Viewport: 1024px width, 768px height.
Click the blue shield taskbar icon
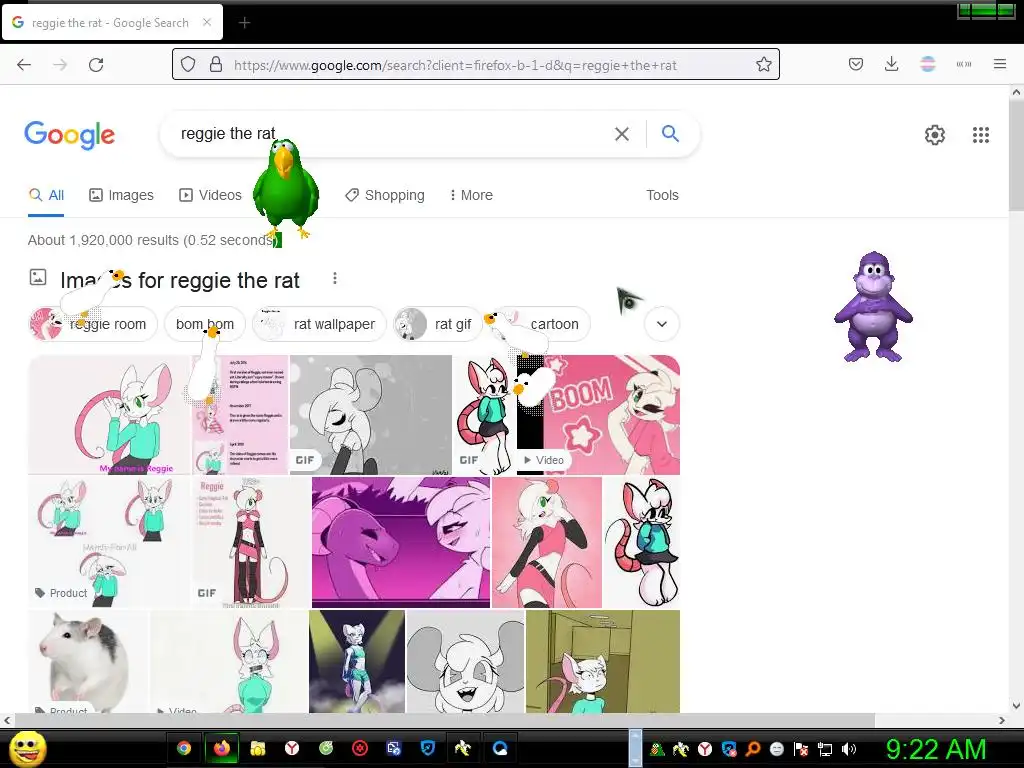[x=428, y=748]
